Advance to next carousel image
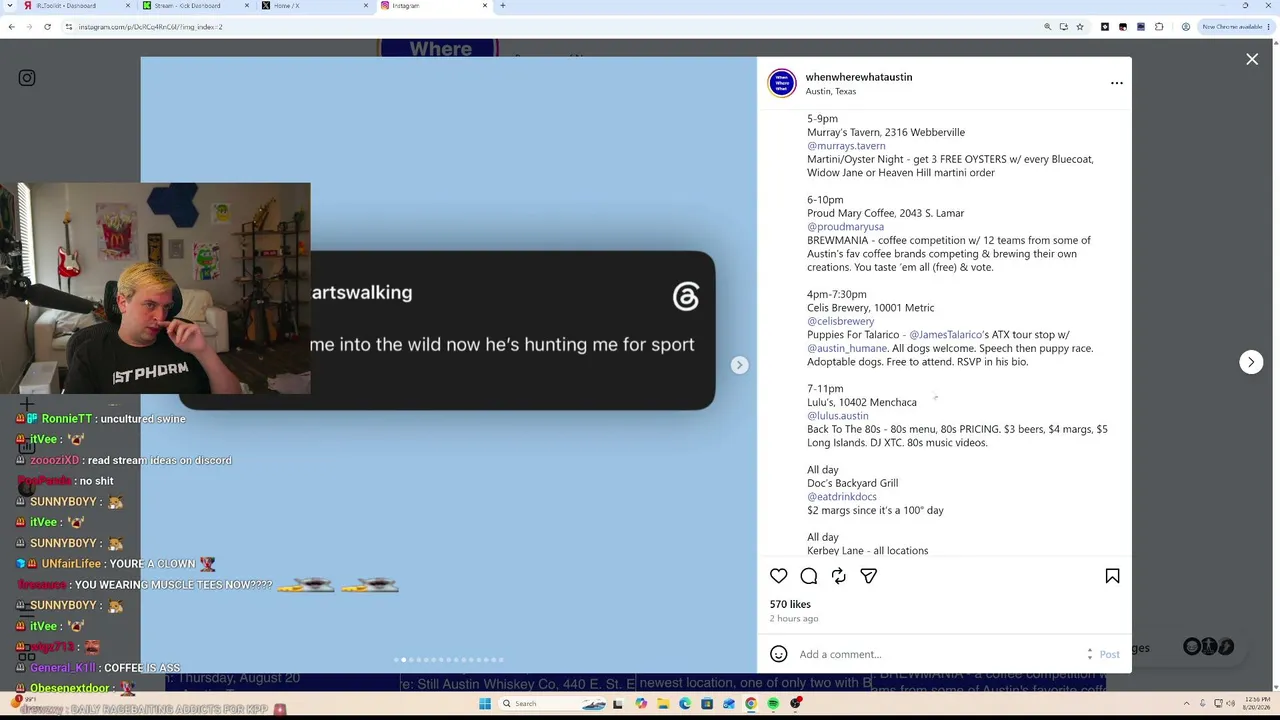The width and height of the screenshot is (1280, 720). (739, 365)
